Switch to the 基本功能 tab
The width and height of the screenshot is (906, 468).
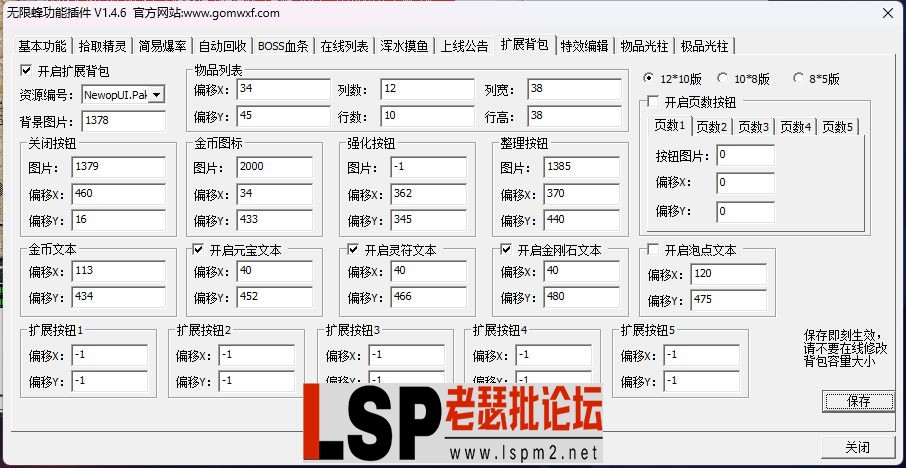pos(42,46)
